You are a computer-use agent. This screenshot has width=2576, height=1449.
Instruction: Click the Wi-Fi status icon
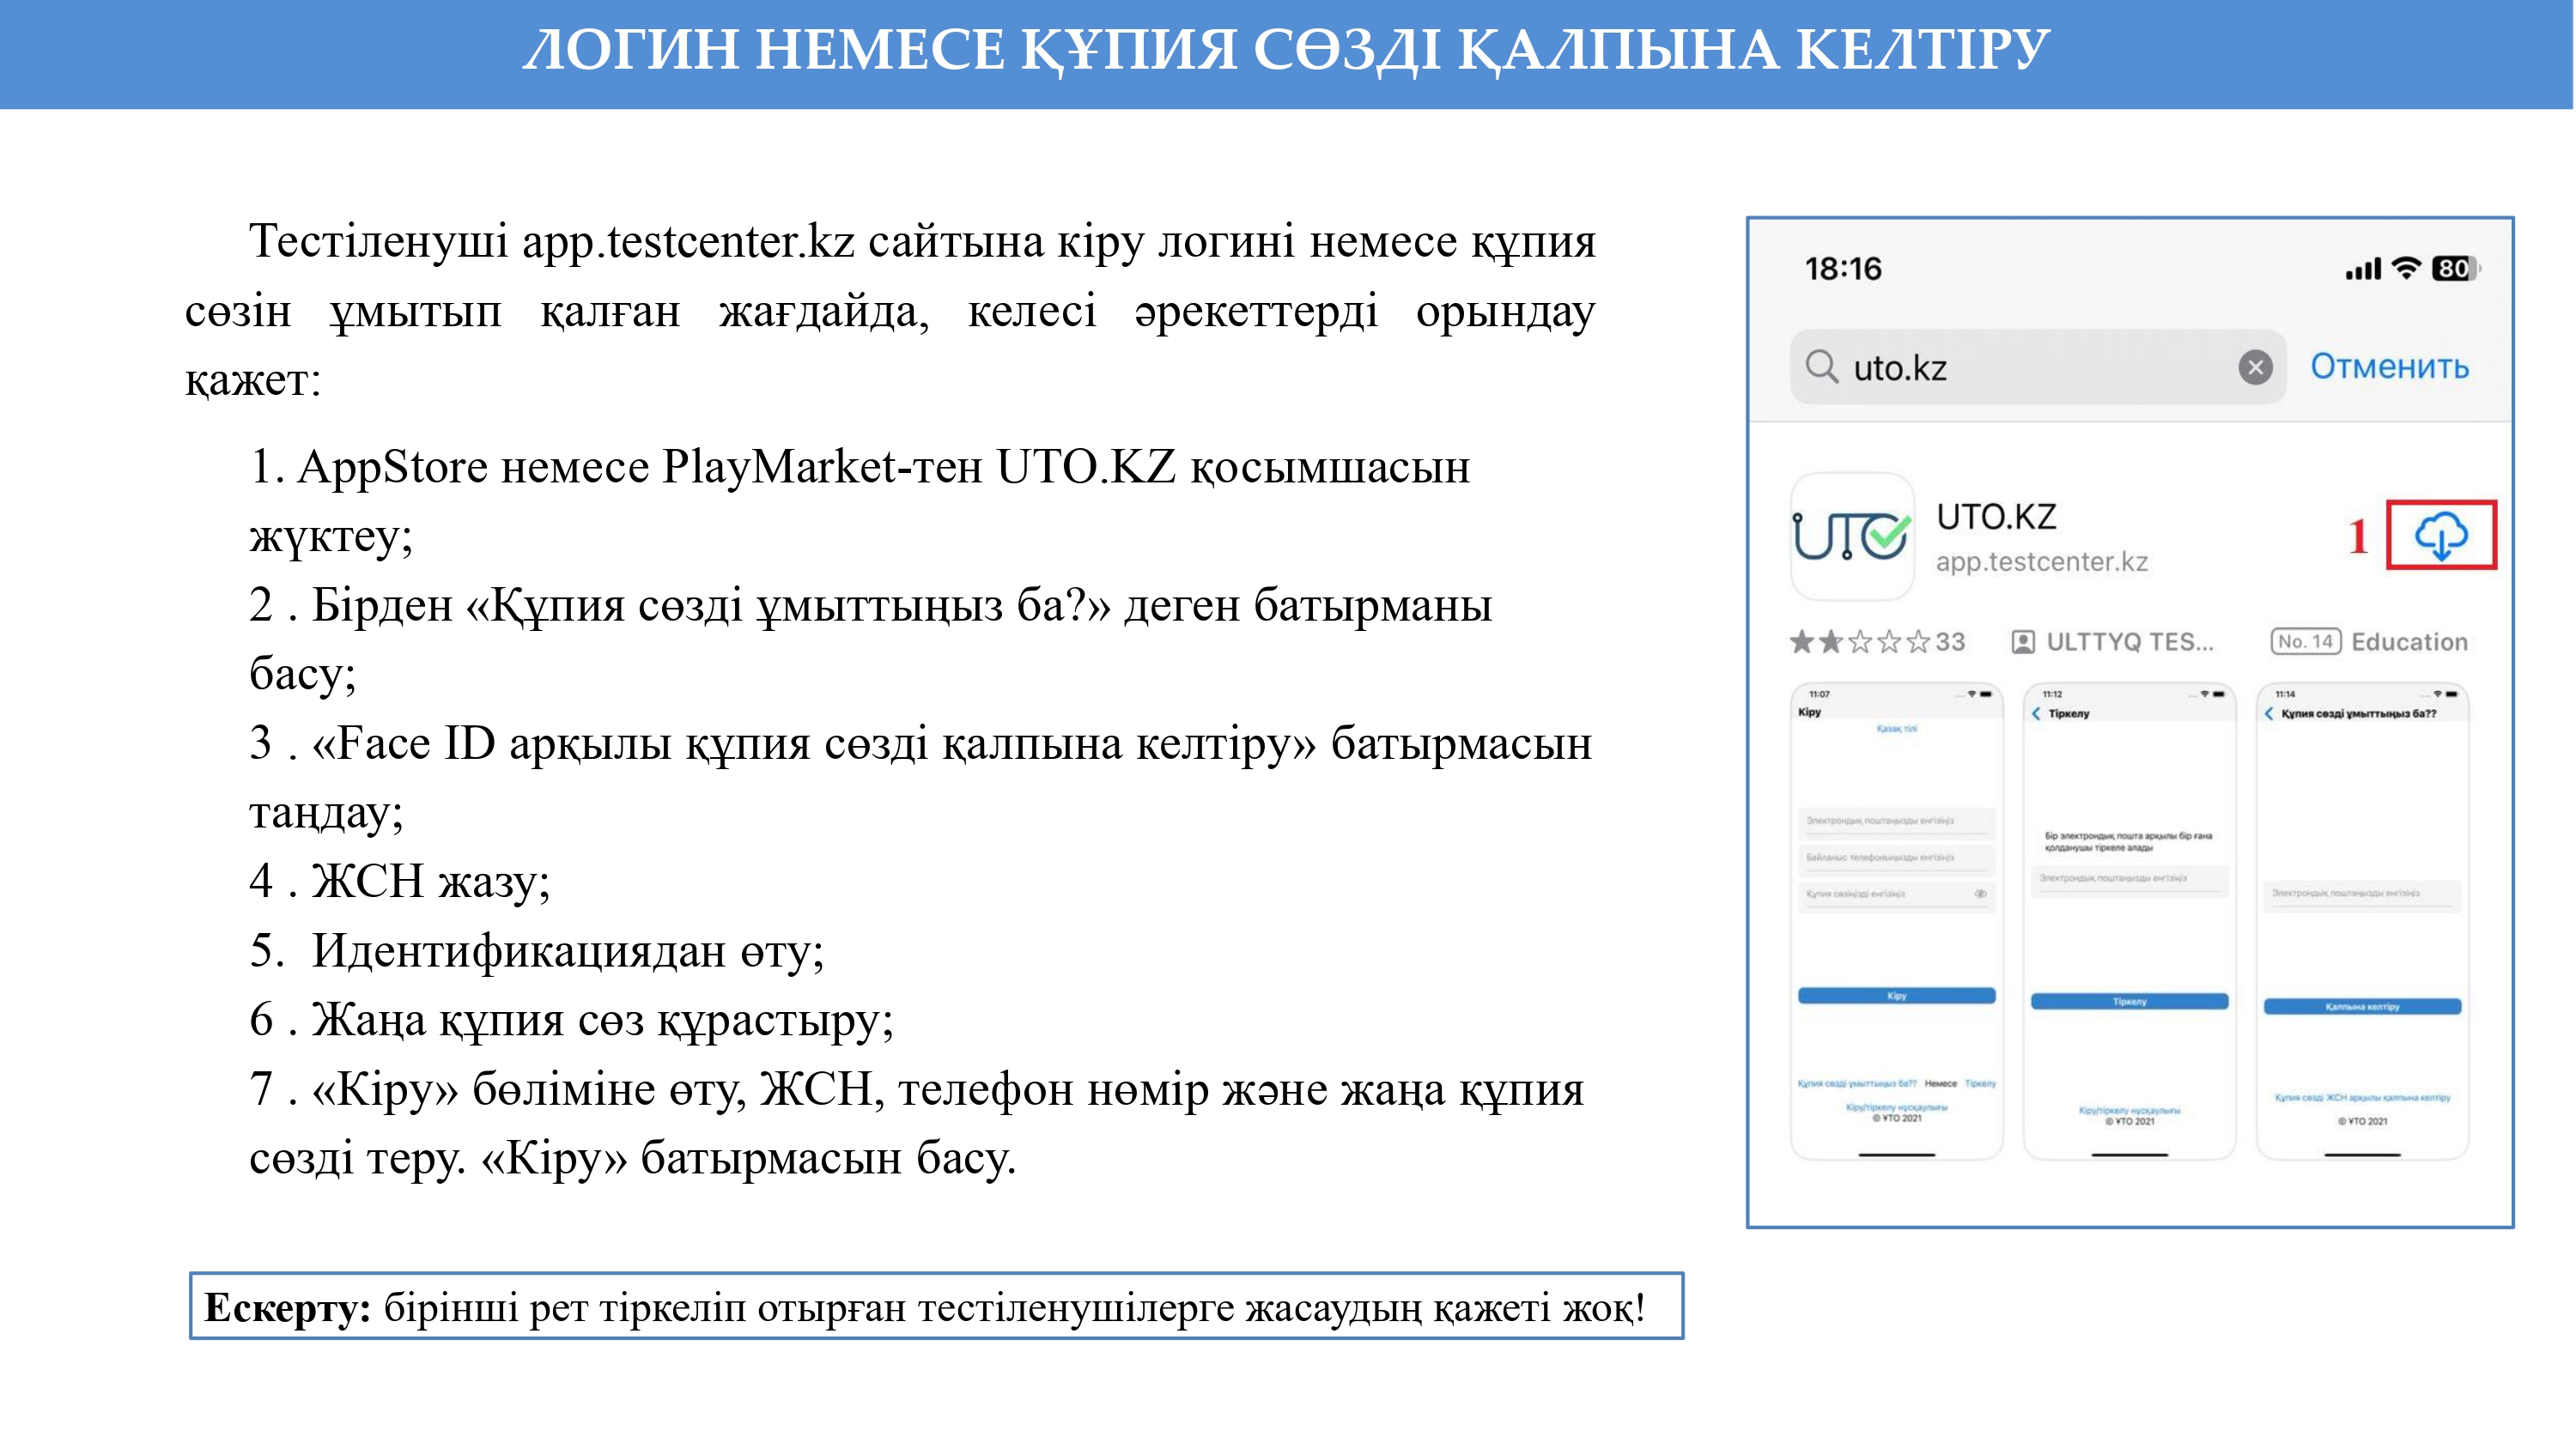point(2406,268)
